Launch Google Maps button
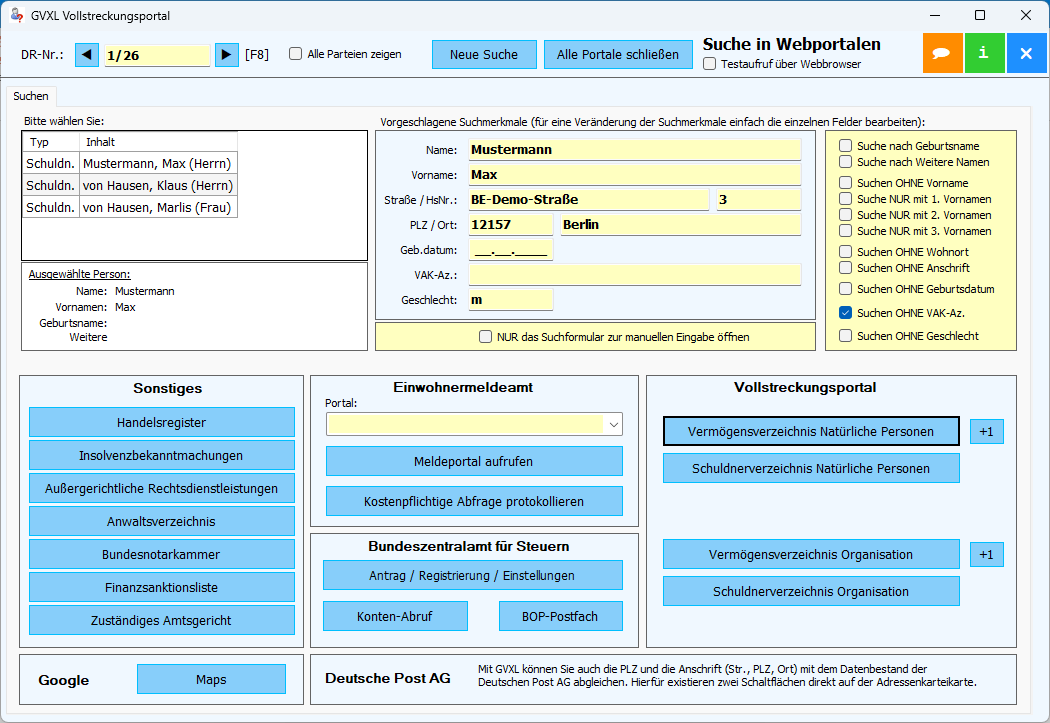Image resolution: width=1050 pixels, height=723 pixels. click(211, 679)
